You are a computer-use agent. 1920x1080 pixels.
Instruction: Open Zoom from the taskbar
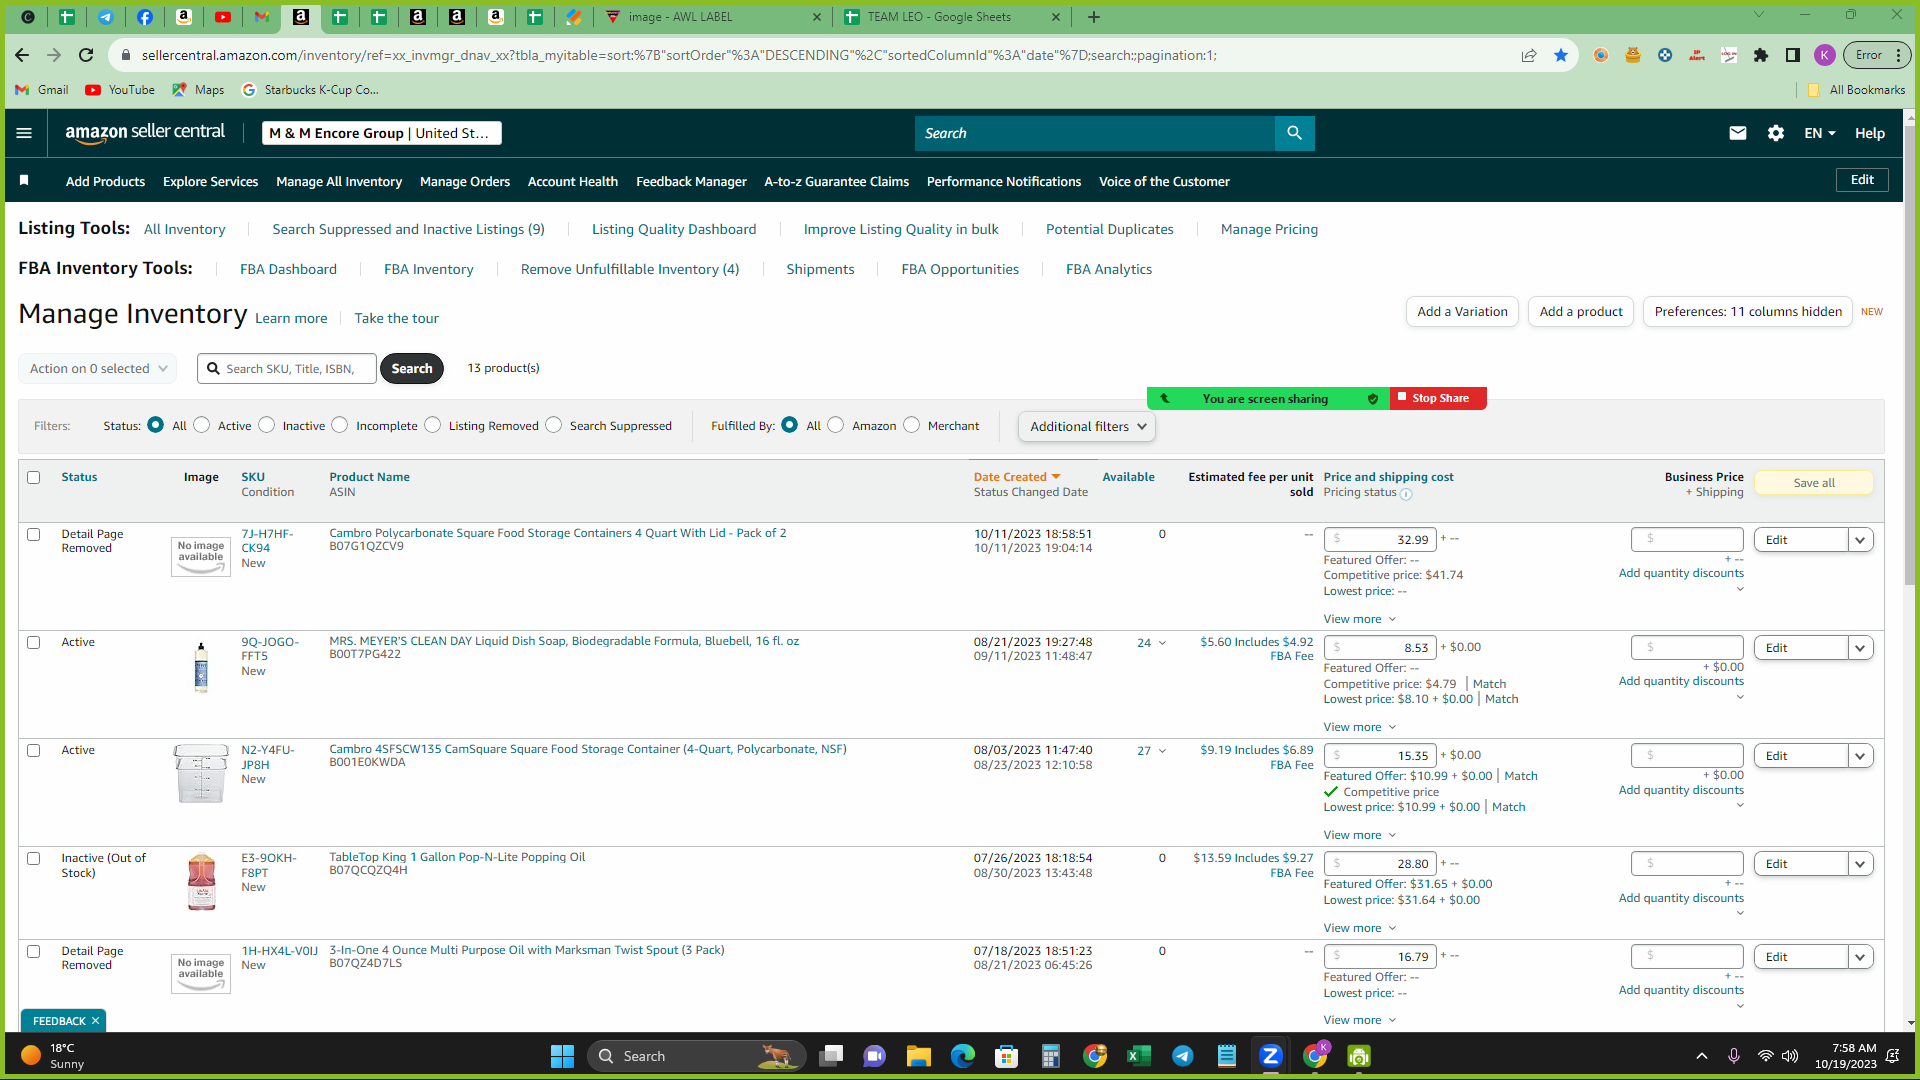tap(1270, 1056)
